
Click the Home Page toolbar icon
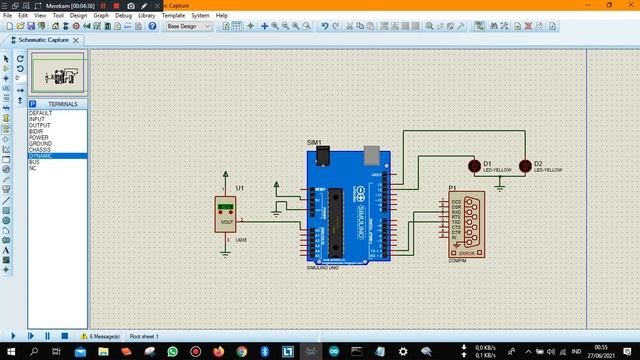click(55, 26)
